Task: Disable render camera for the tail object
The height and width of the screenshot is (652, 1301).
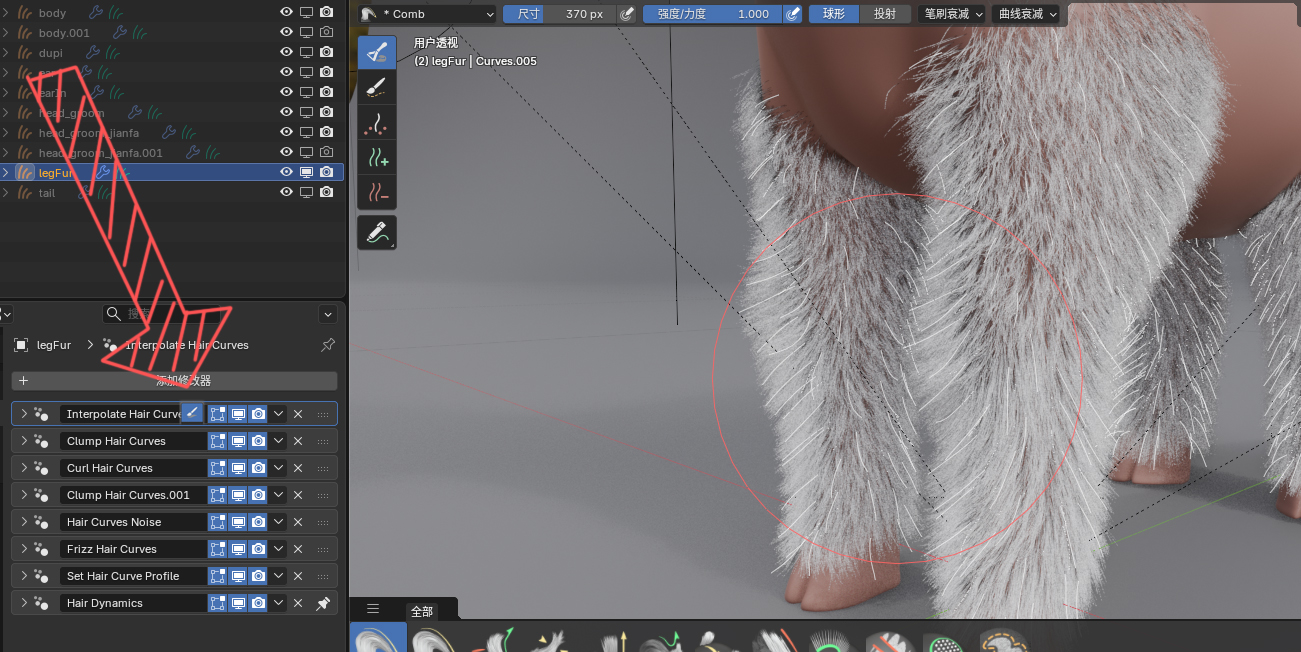Action: tap(326, 192)
